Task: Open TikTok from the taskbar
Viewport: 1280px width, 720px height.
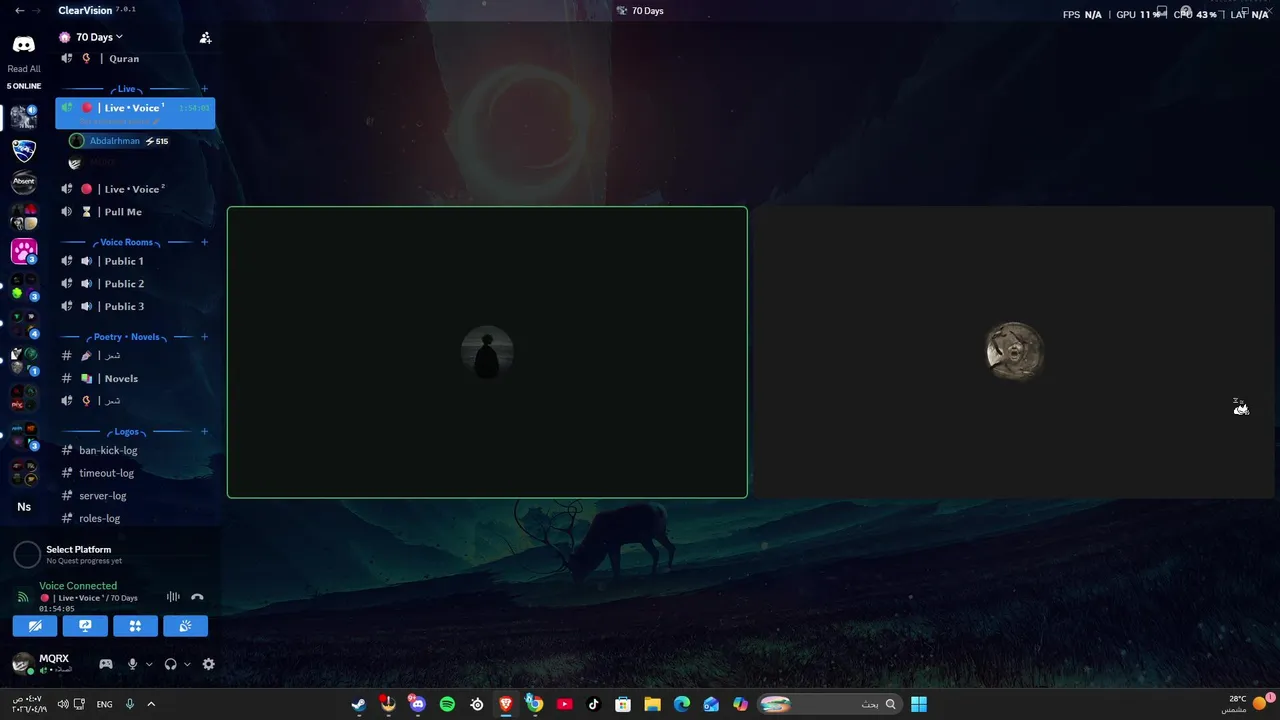Action: 593,704
